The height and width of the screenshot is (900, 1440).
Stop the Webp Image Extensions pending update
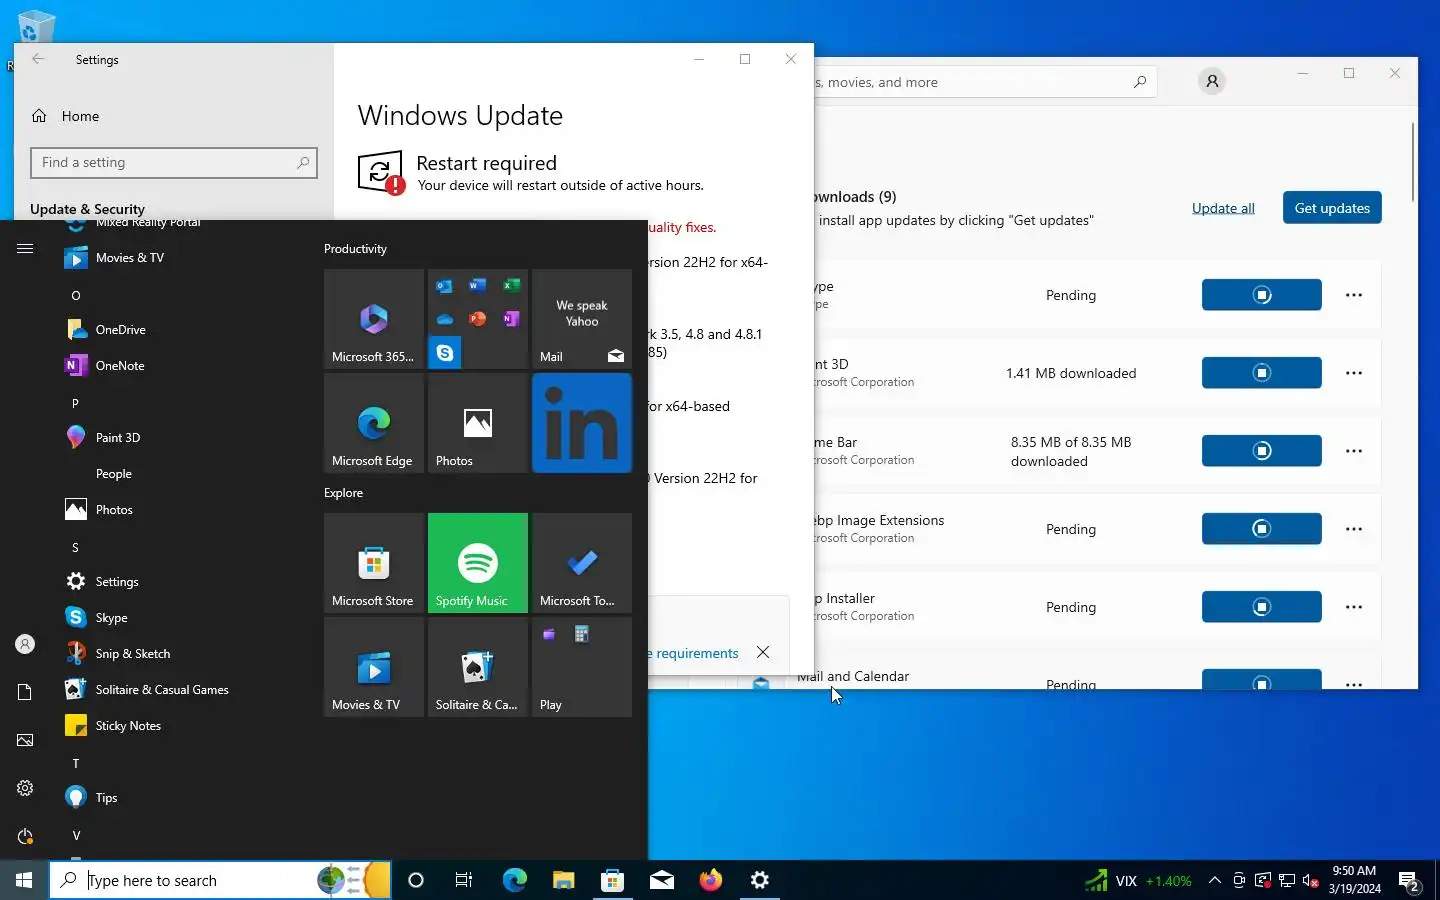1262,529
